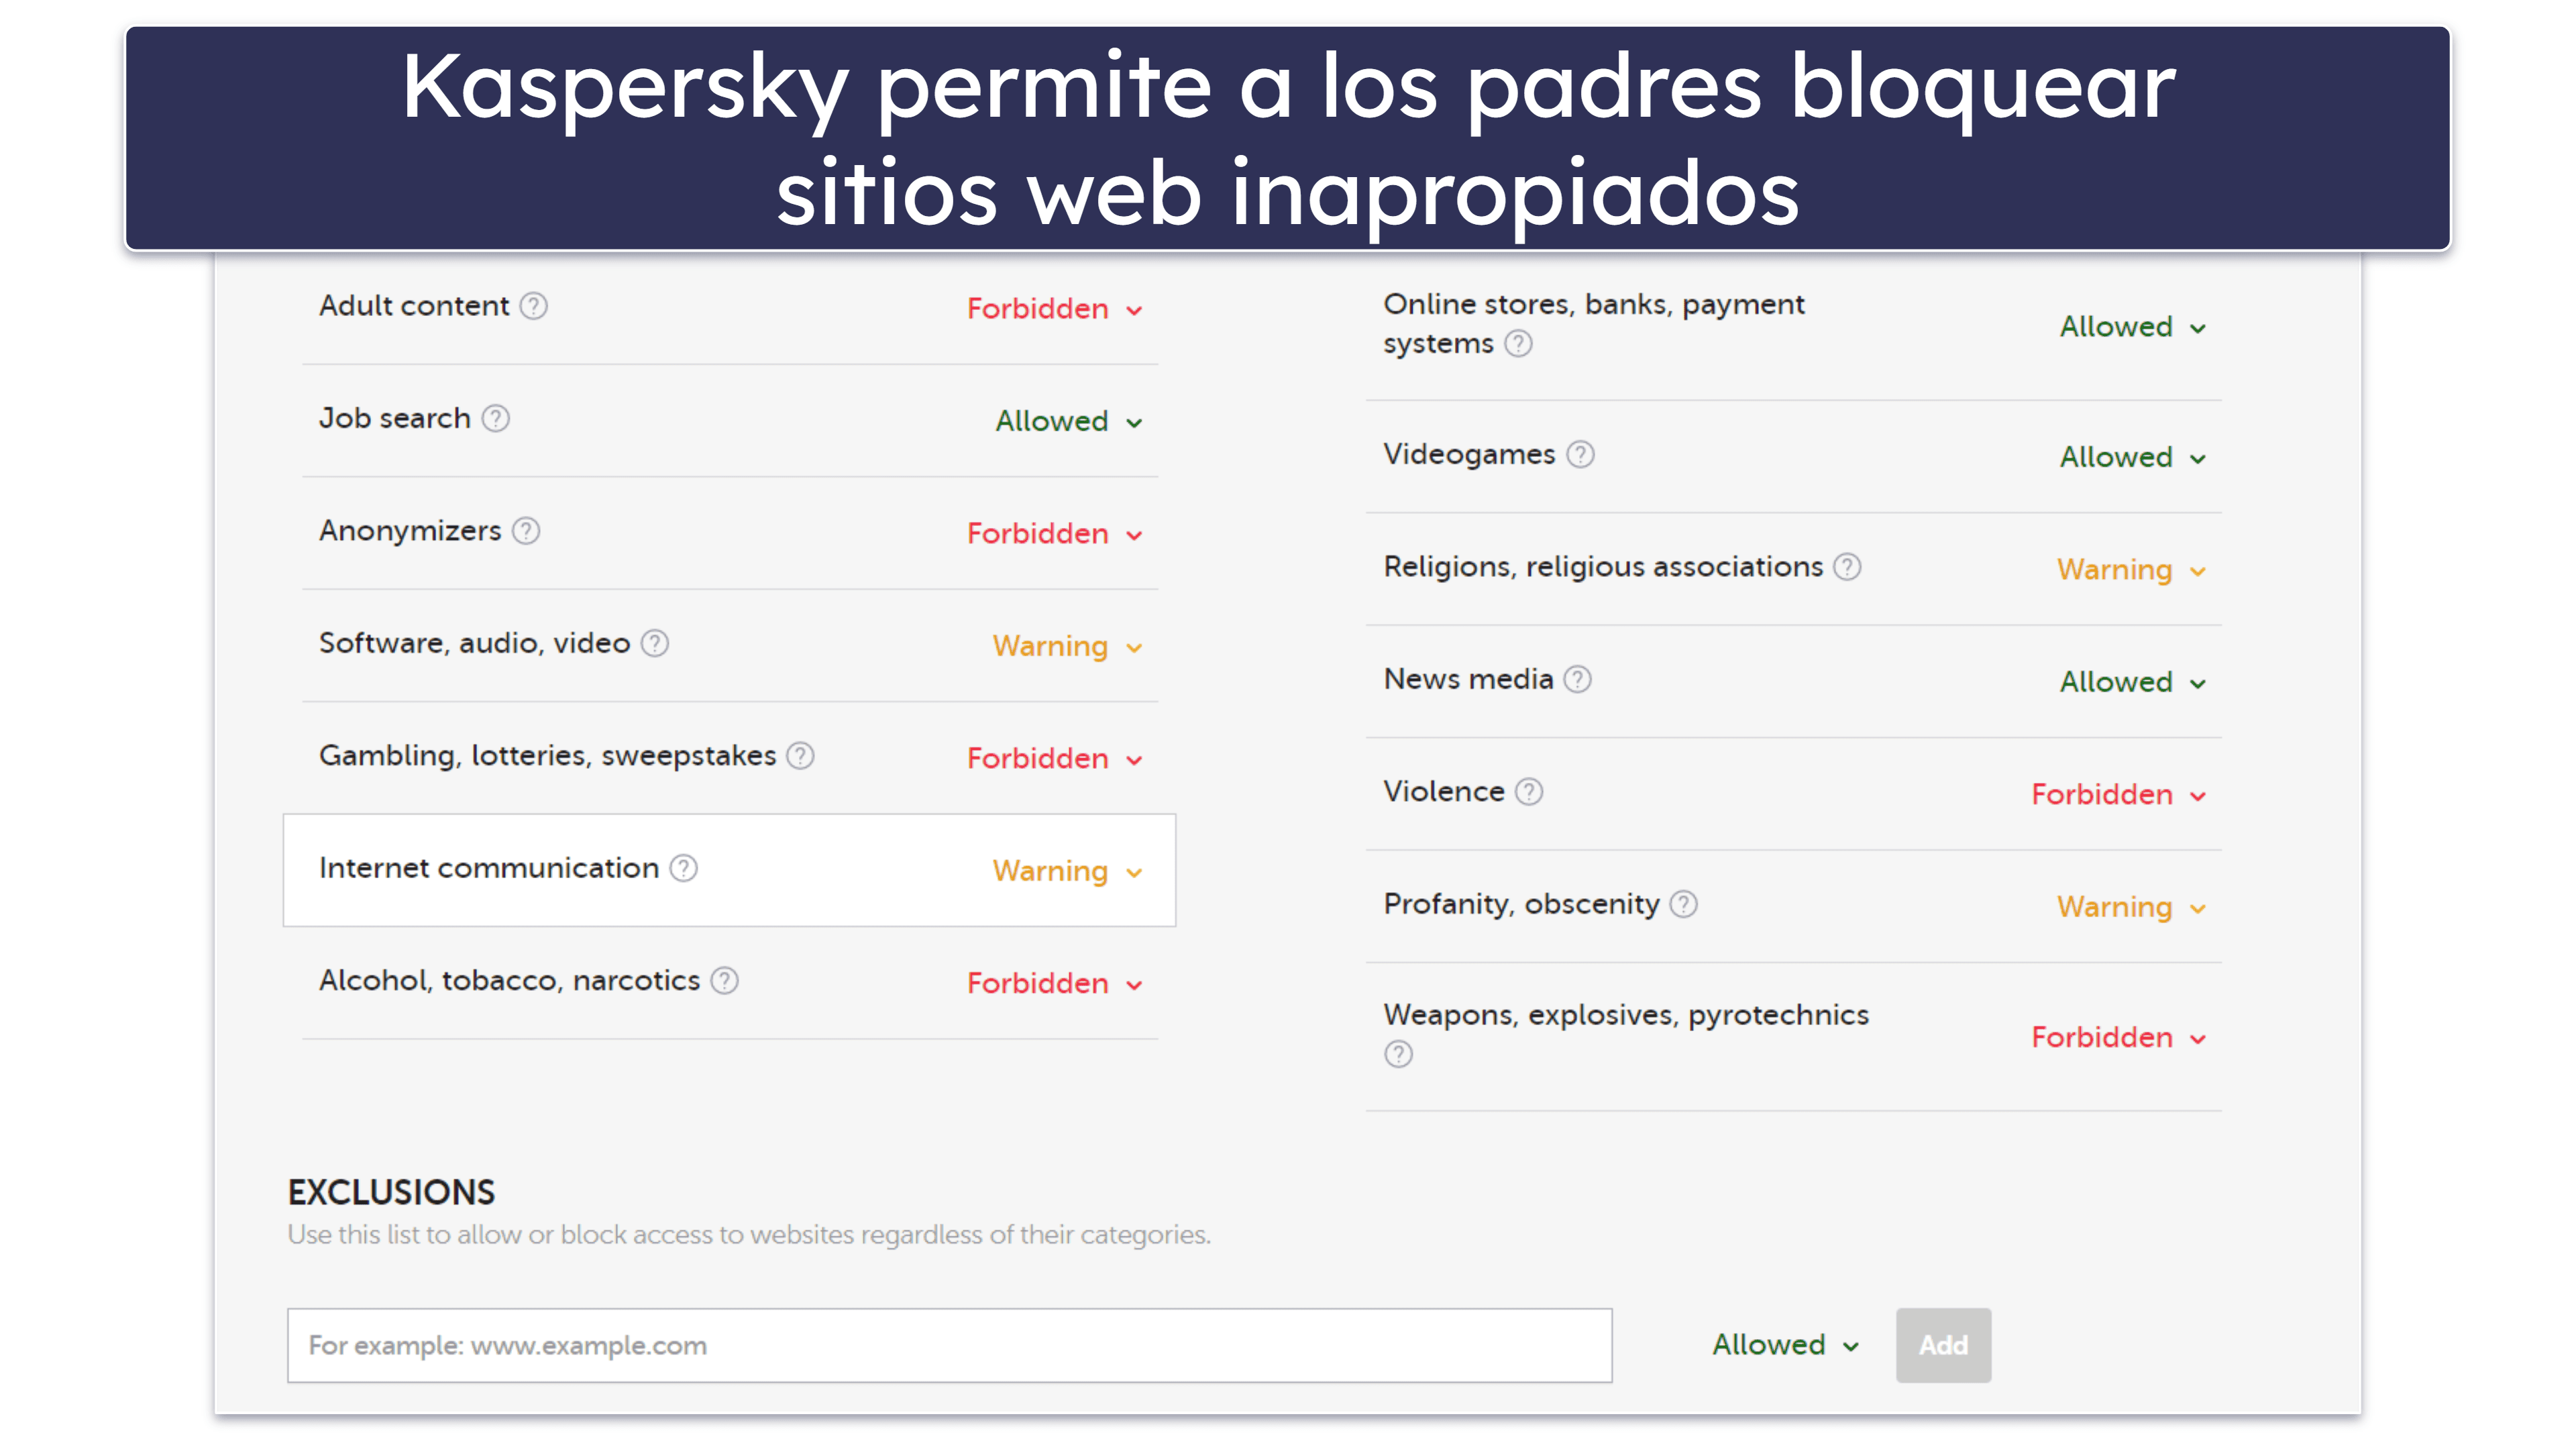Open Allowed dropdown for Online stores, banks
This screenshot has height=1439, width=2576.
(2132, 327)
